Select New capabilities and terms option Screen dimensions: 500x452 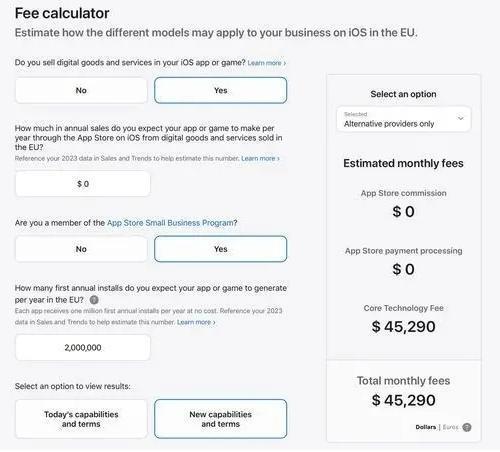221,419
